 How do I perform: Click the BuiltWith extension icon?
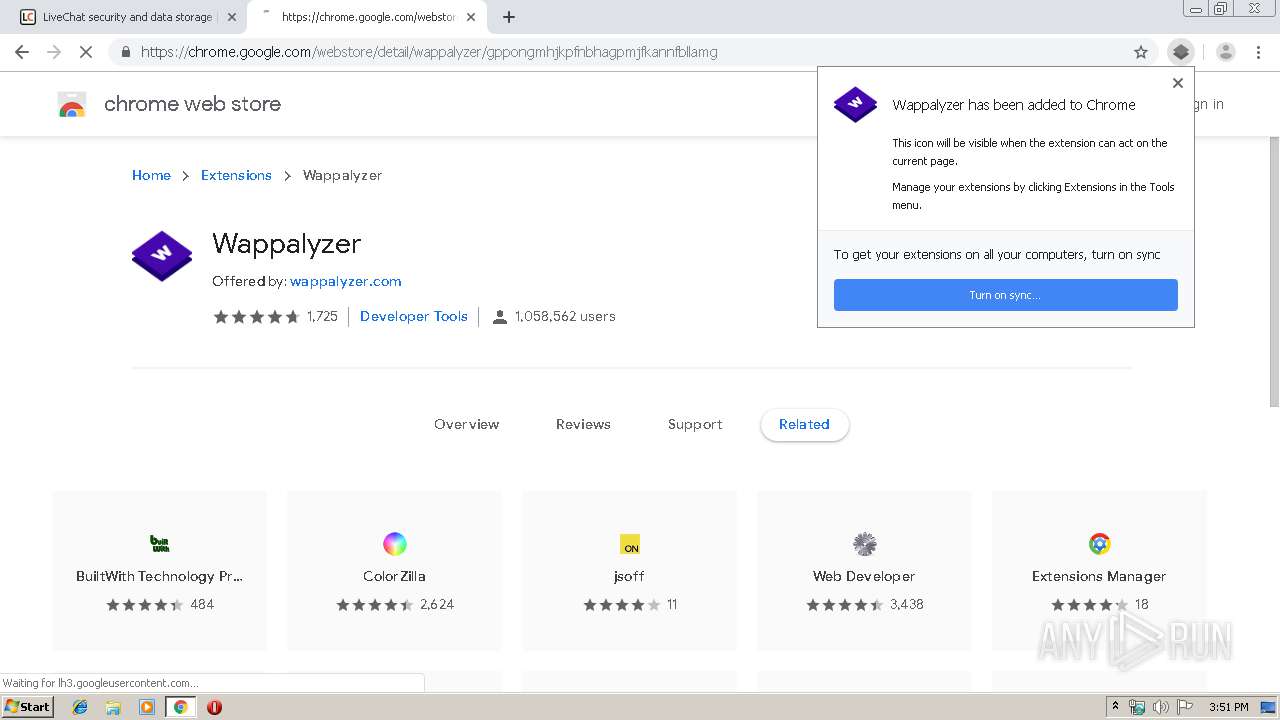[x=160, y=544]
